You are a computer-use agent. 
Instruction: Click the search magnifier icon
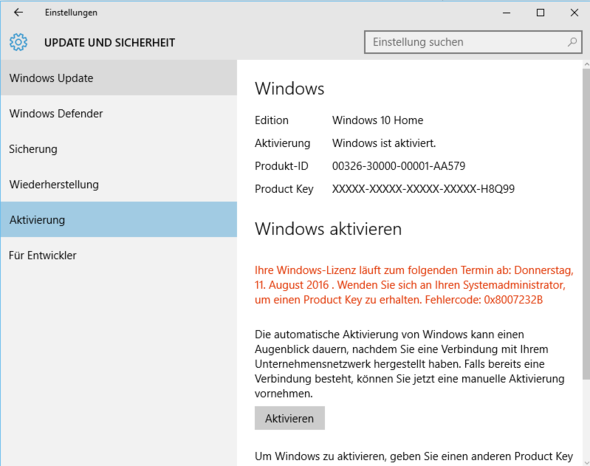572,42
